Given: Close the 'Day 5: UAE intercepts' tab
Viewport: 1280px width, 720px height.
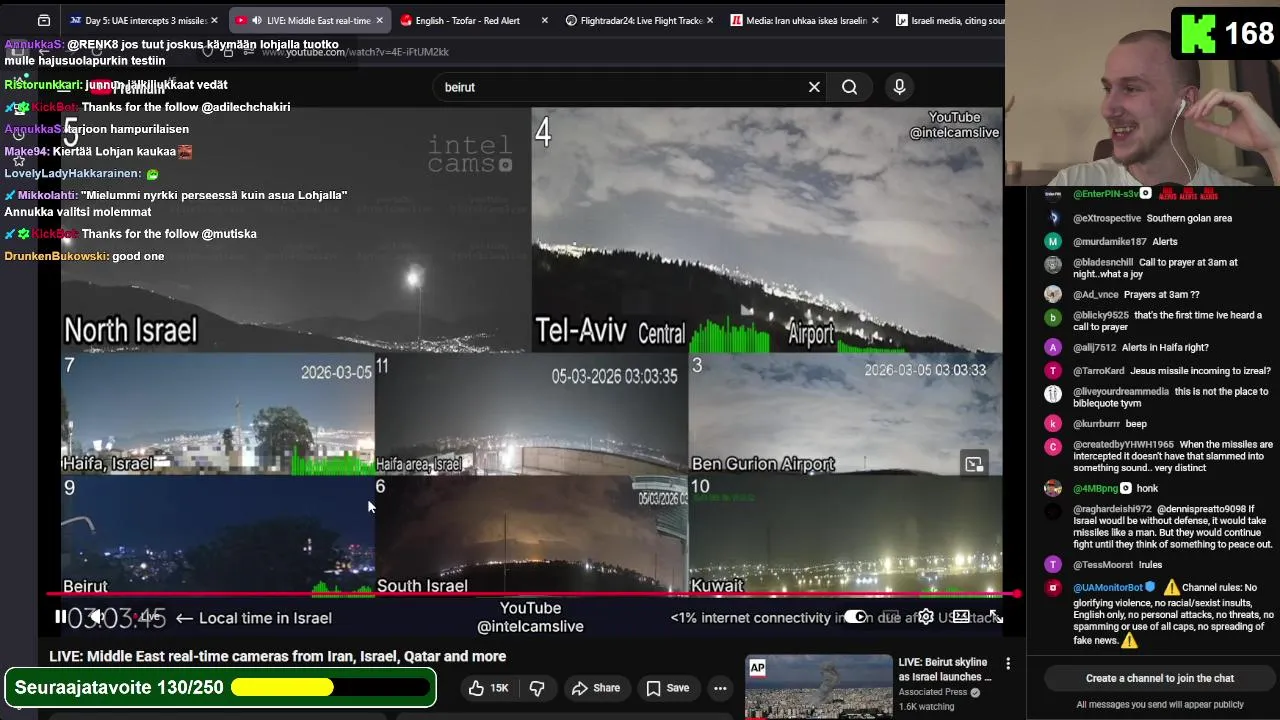Looking at the screenshot, I should 214,20.
